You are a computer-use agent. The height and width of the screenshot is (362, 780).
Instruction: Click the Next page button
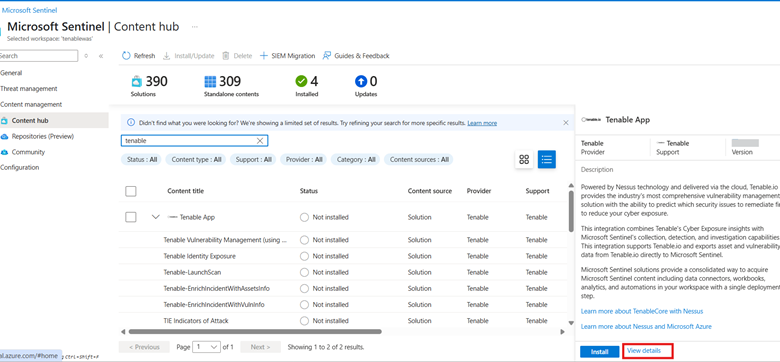tap(260, 347)
